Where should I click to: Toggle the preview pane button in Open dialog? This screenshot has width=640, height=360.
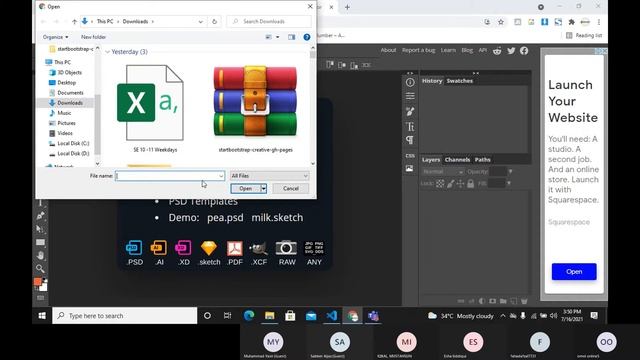click(x=291, y=37)
